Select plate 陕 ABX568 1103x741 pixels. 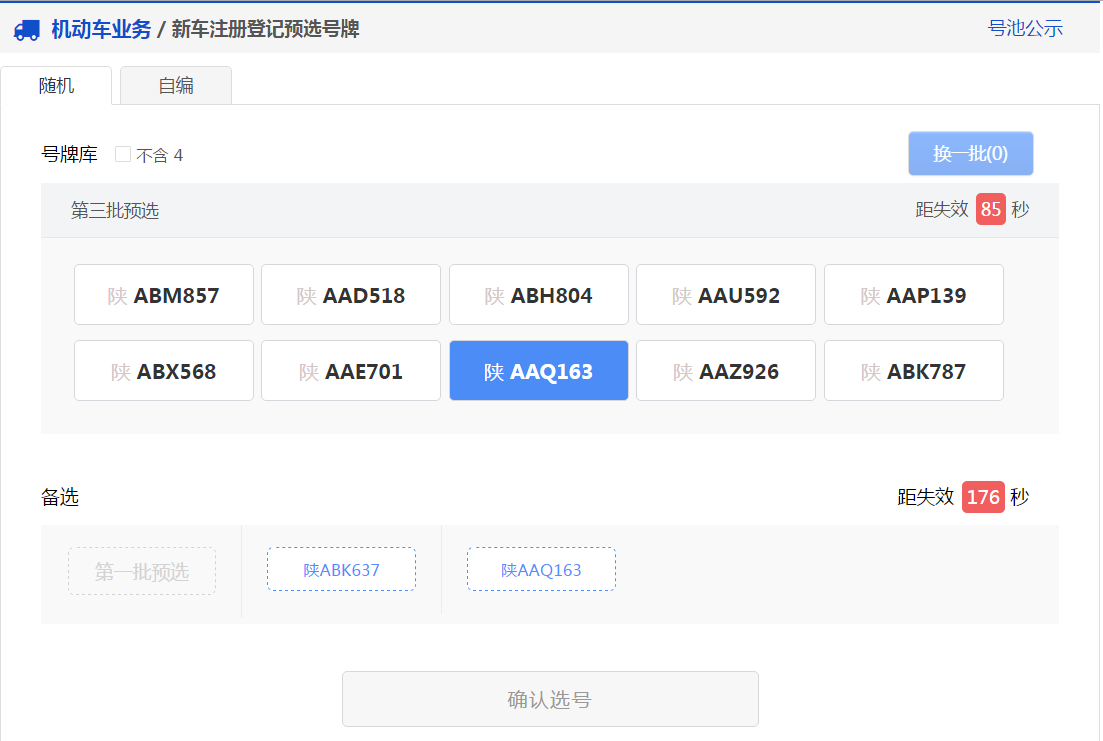coord(164,371)
